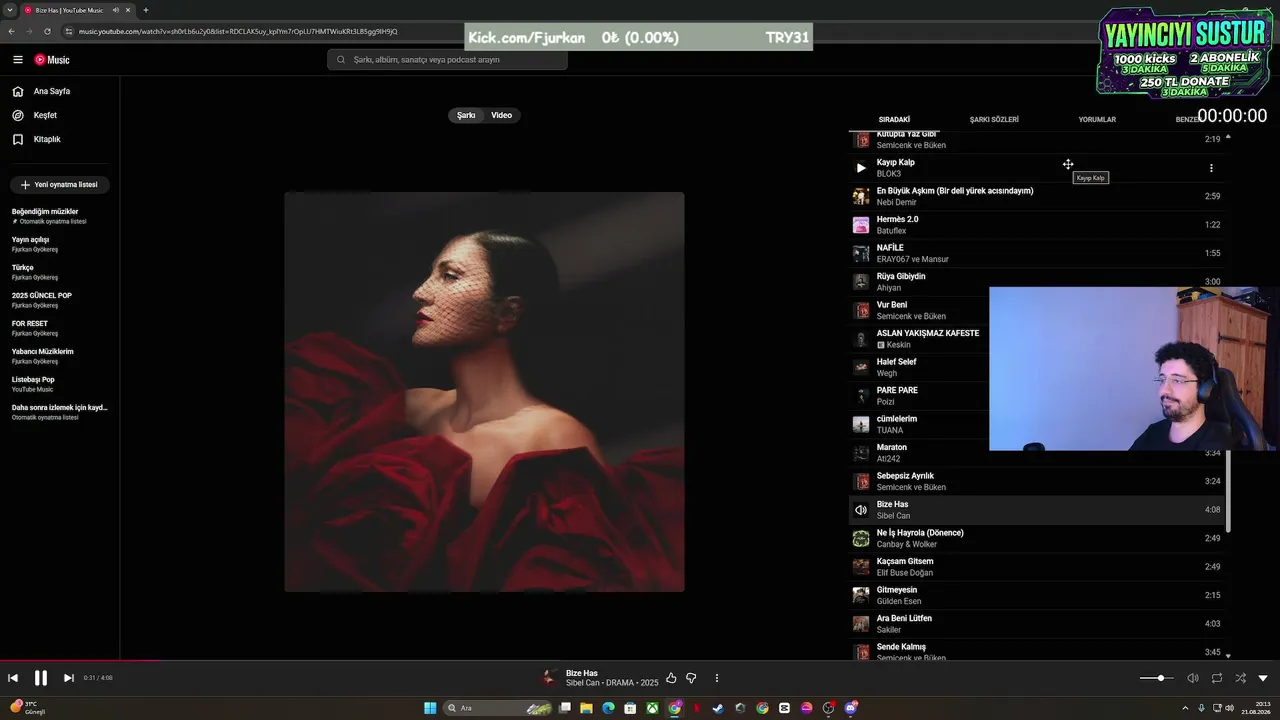Viewport: 1280px width, 720px height.
Task: Open the Yabancı Müziklerim playlist
Action: pyautogui.click(x=59, y=356)
